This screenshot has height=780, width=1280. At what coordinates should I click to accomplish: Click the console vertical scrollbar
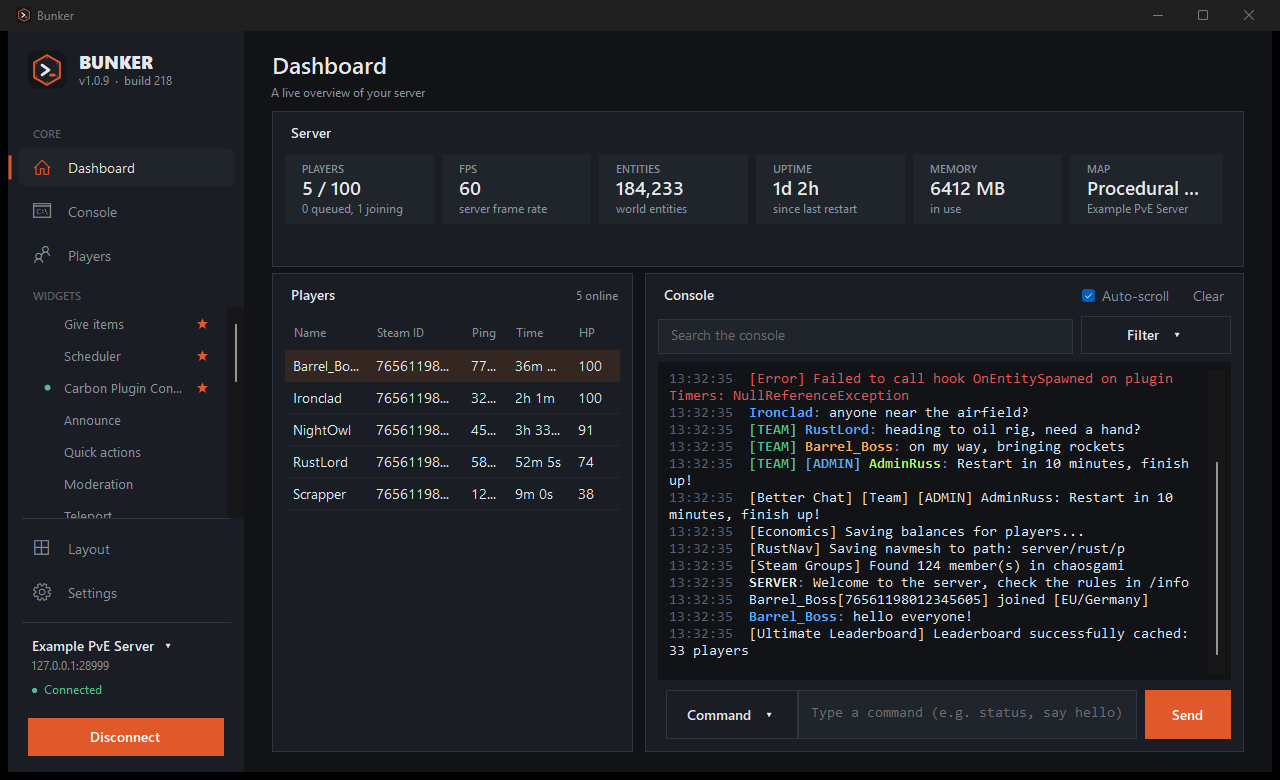click(1217, 558)
